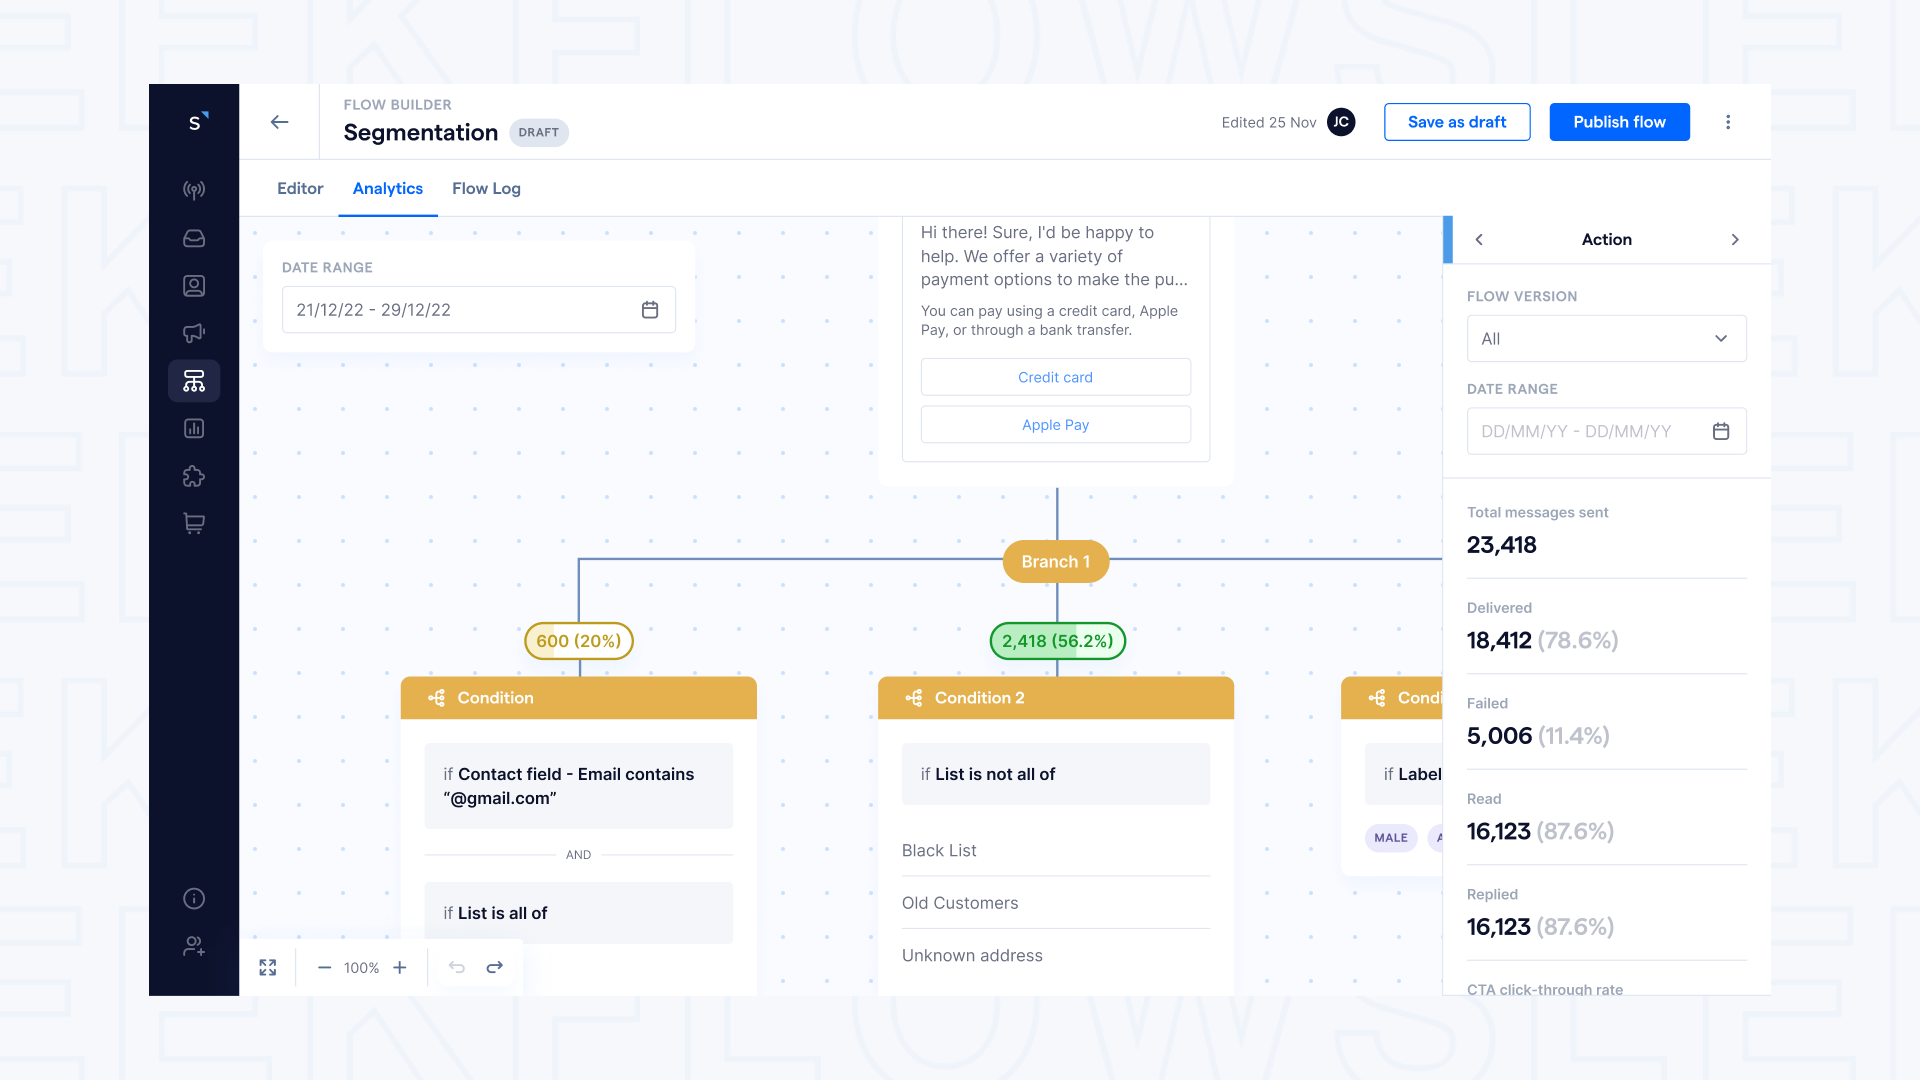
Task: Switch to the Flow Log tab
Action: (x=487, y=187)
